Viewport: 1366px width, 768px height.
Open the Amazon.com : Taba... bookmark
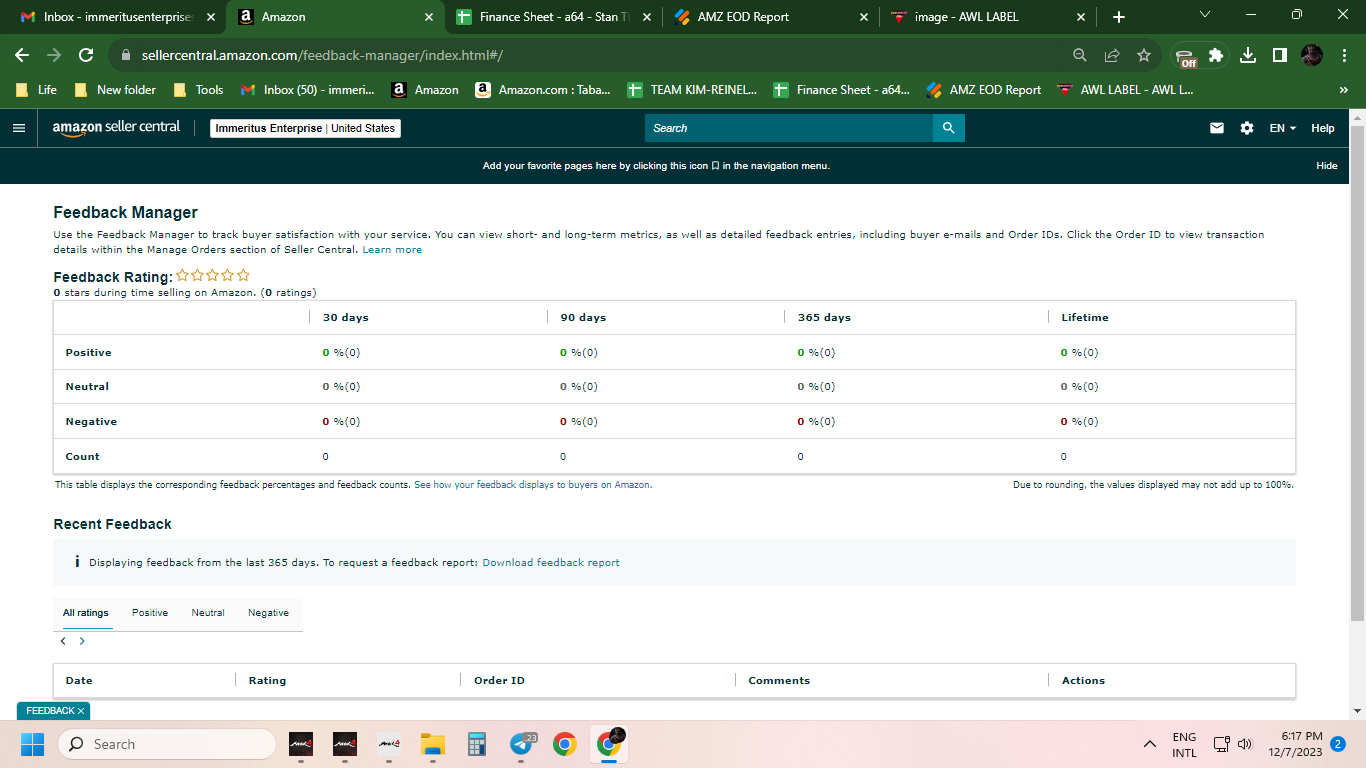(x=543, y=90)
